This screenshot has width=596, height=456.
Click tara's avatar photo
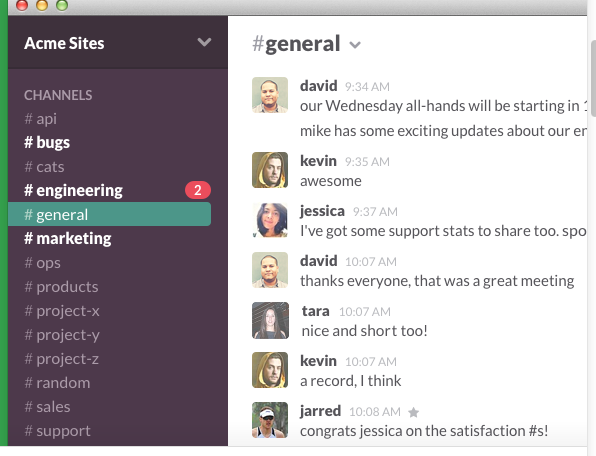pyautogui.click(x=270, y=320)
